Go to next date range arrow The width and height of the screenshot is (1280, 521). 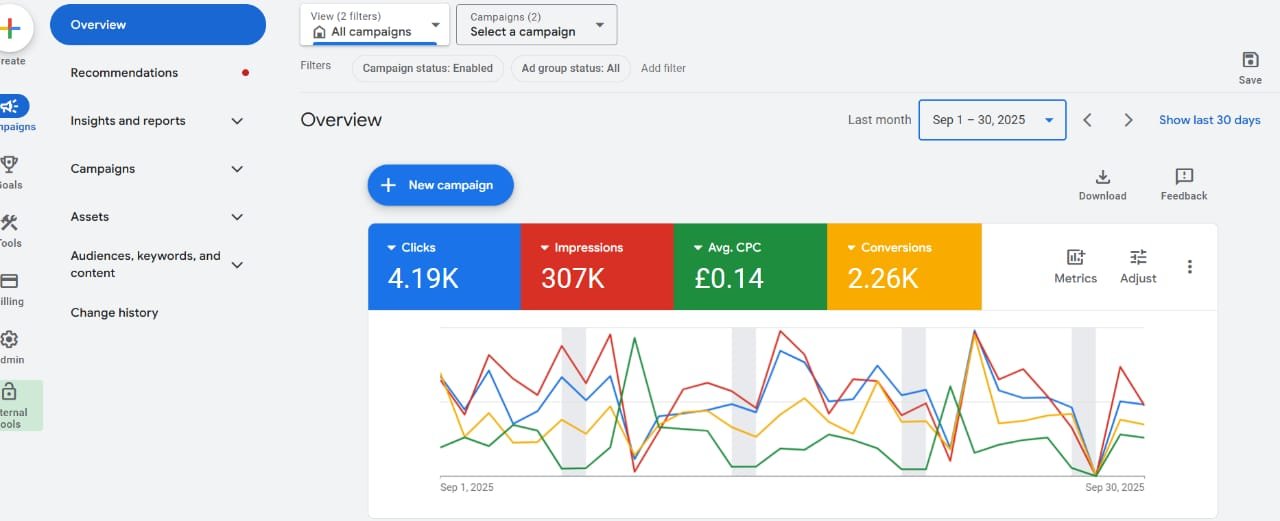[1128, 120]
